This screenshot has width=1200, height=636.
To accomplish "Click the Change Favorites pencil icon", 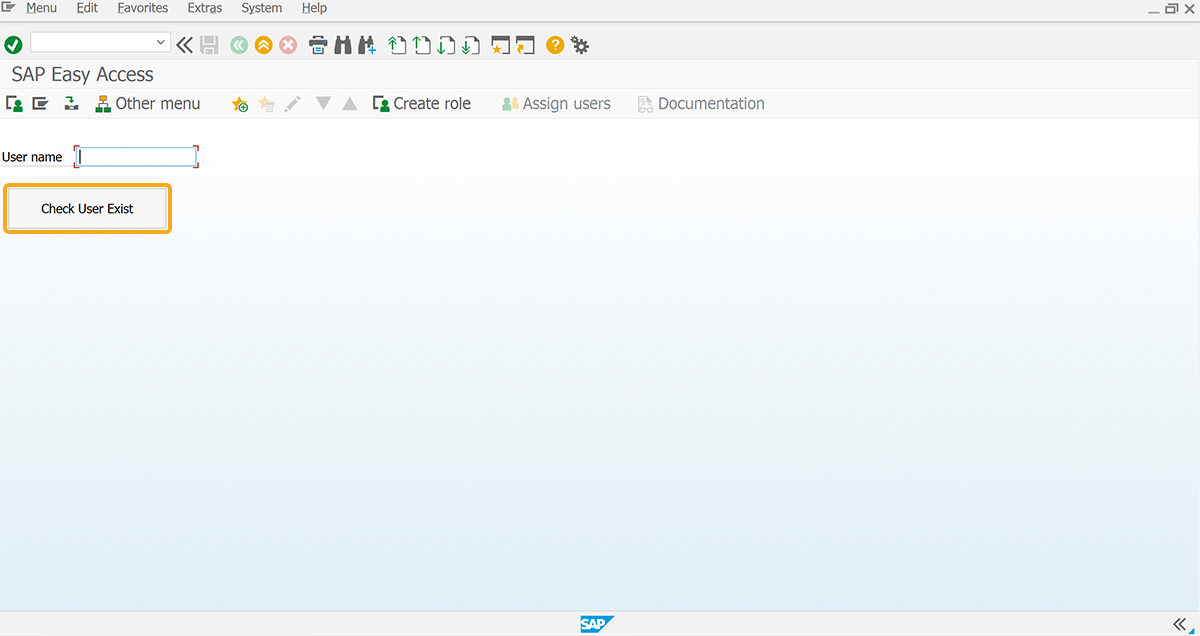I will (292, 104).
